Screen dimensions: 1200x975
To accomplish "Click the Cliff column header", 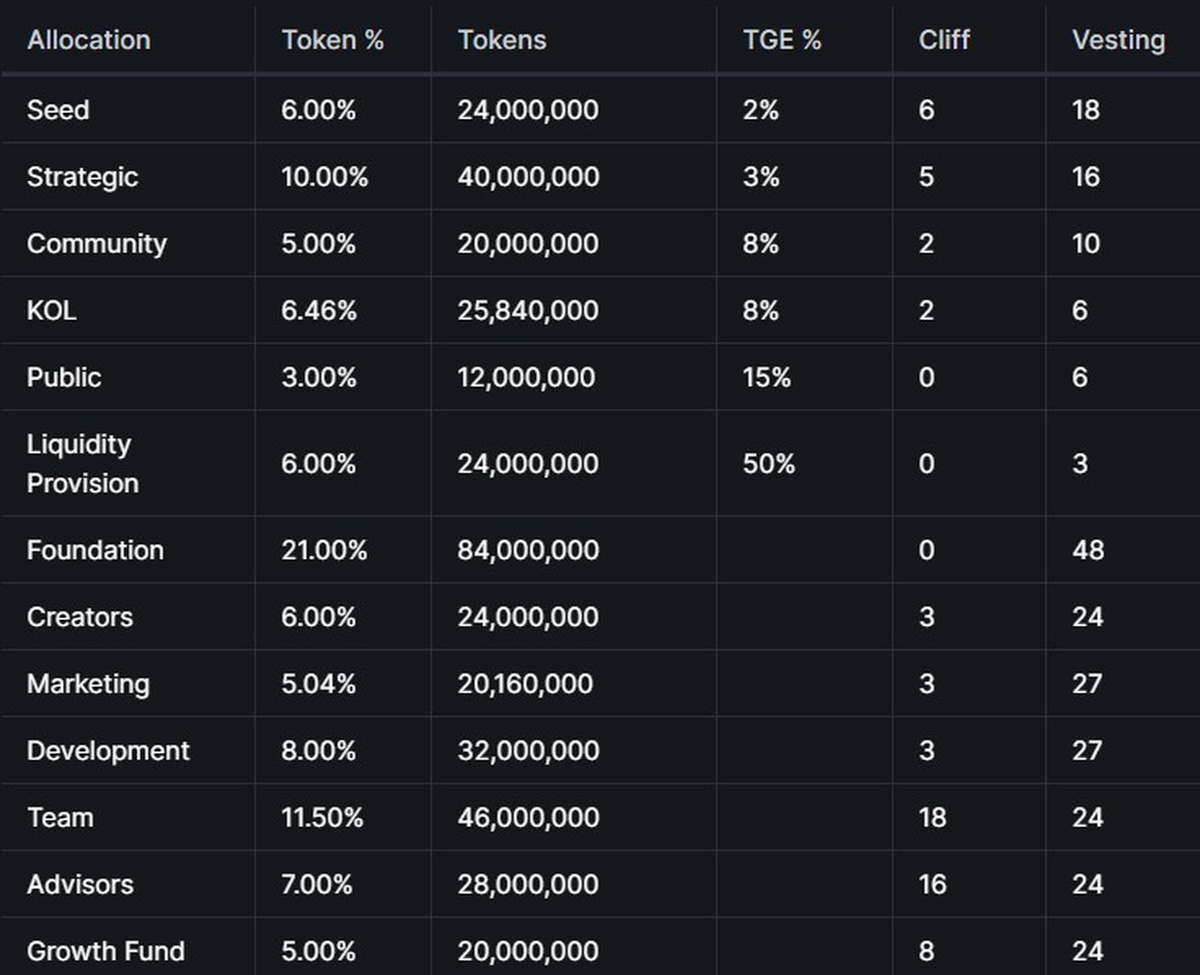I will pos(944,40).
